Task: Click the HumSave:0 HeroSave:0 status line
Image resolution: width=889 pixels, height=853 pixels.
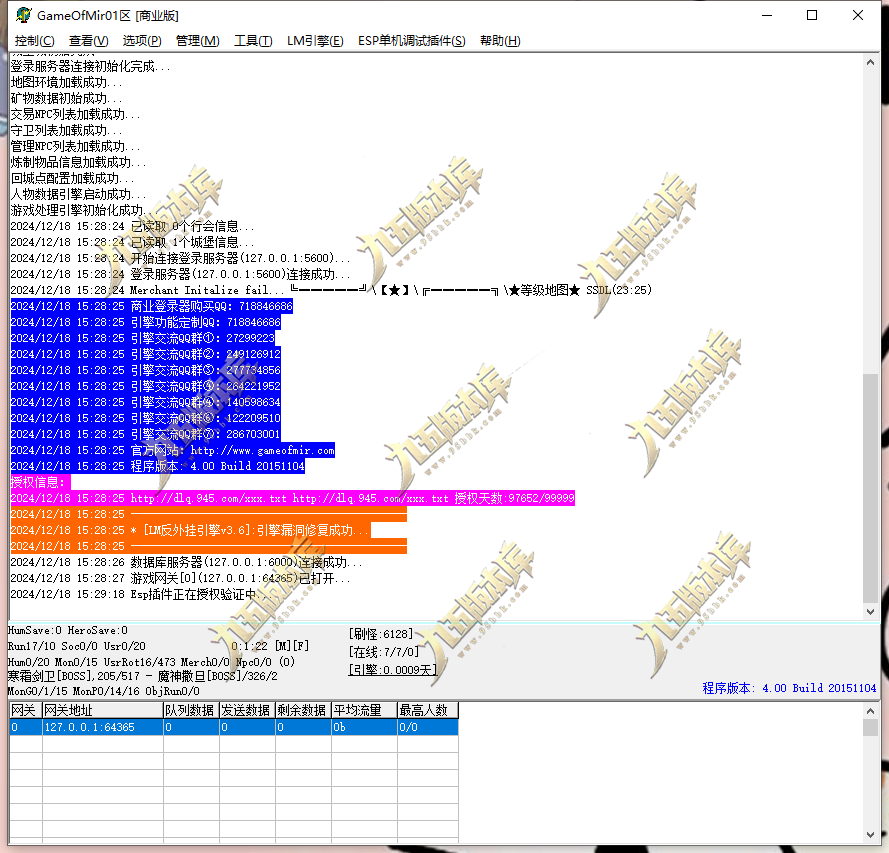Action: tap(67, 630)
